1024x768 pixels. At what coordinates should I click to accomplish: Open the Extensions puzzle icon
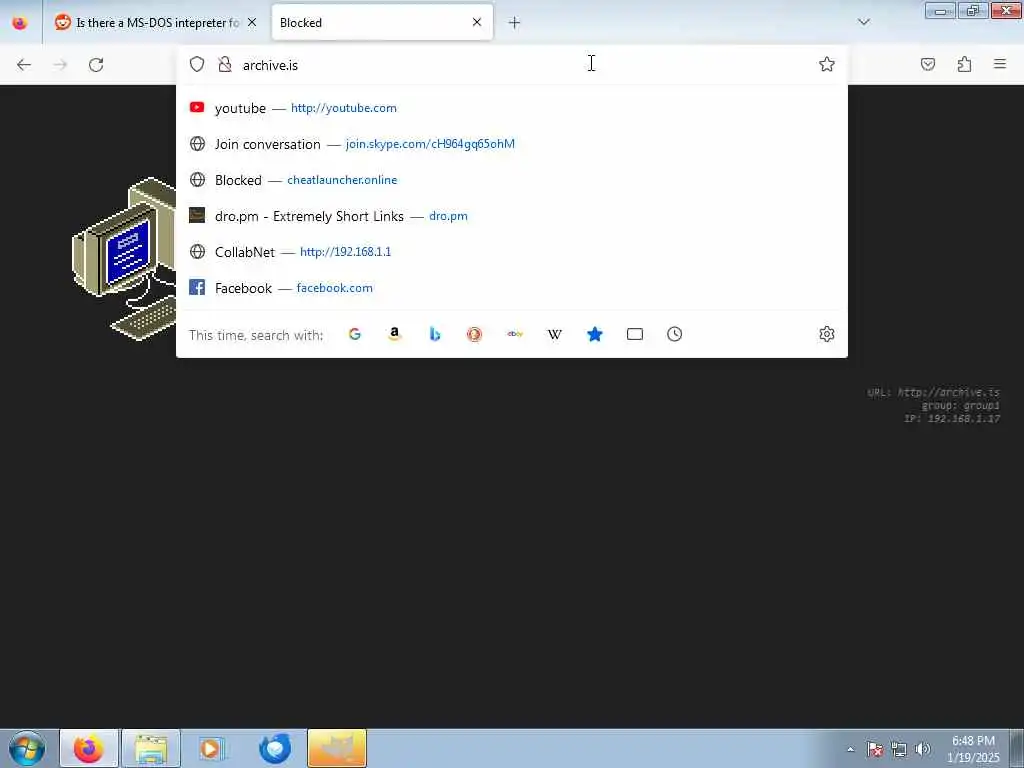point(965,64)
